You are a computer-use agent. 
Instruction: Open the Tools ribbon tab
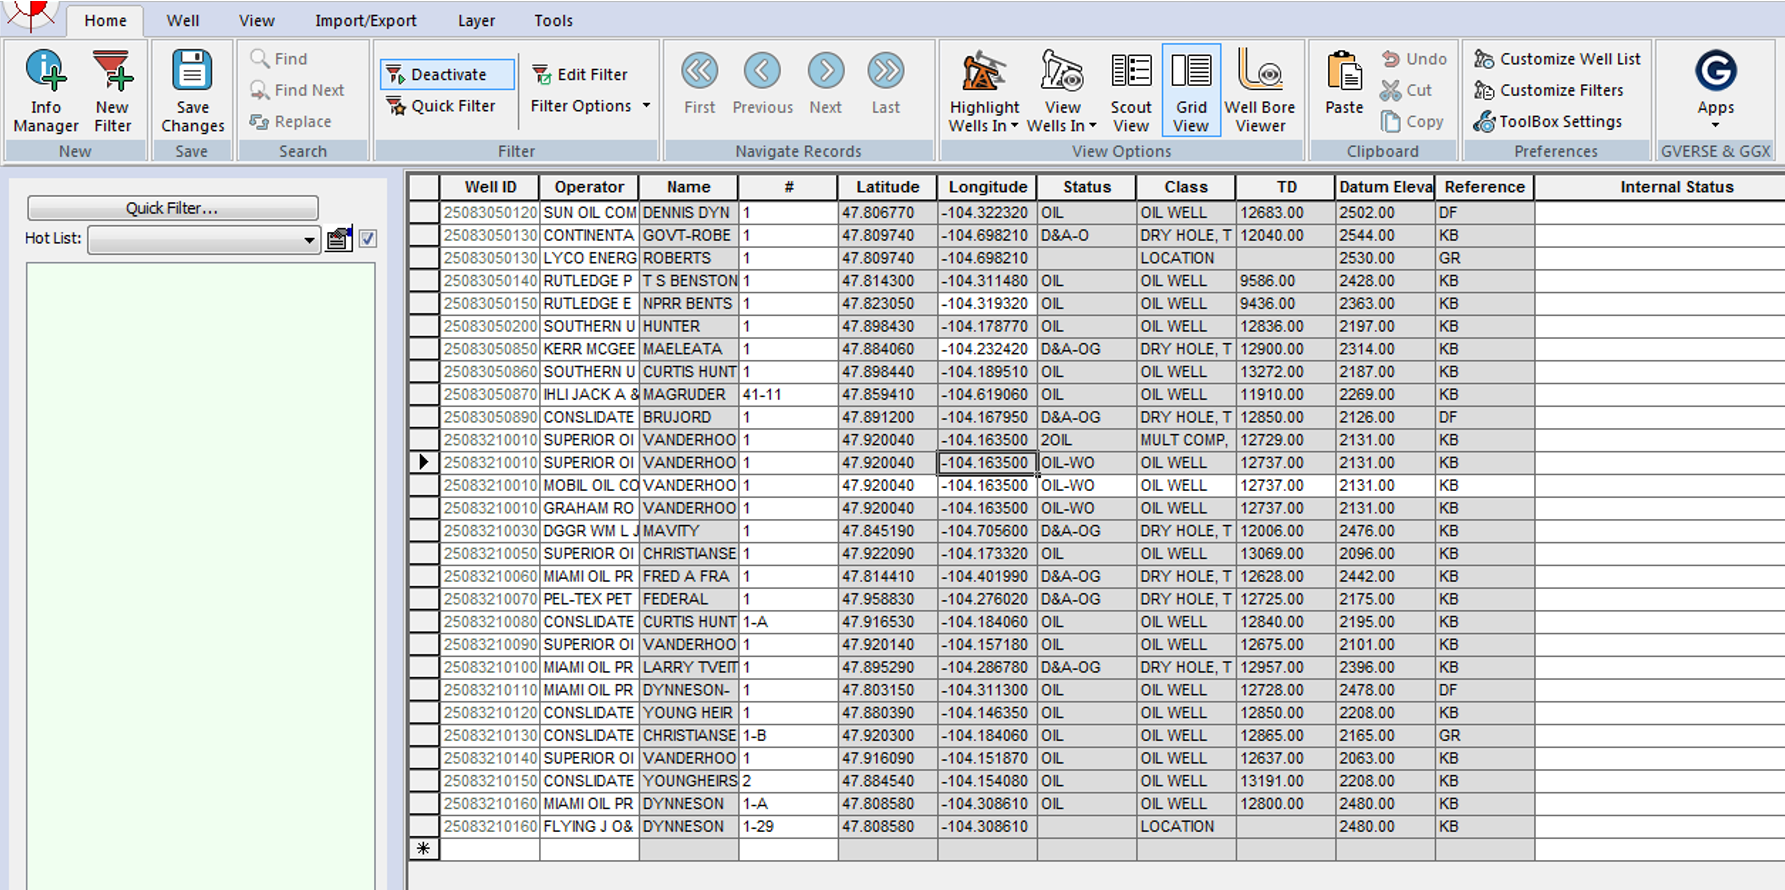[553, 20]
